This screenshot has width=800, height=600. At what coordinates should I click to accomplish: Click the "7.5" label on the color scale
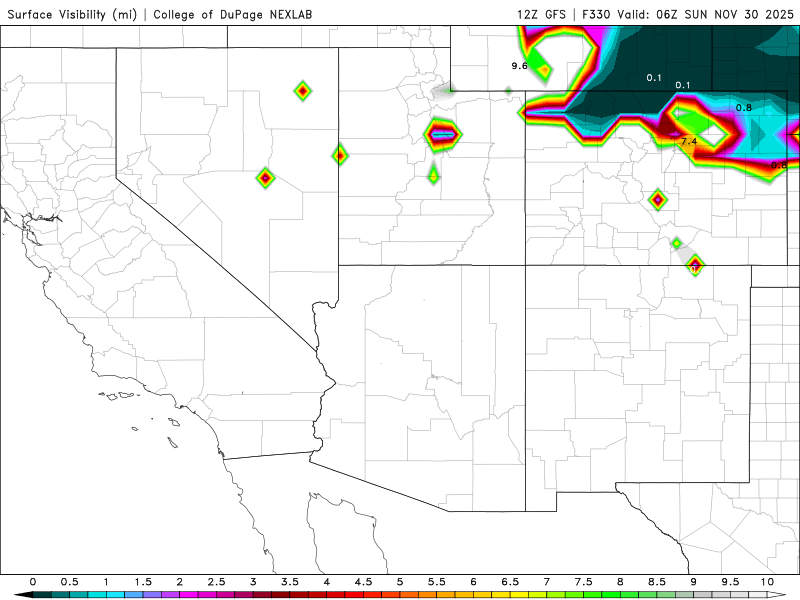(584, 582)
